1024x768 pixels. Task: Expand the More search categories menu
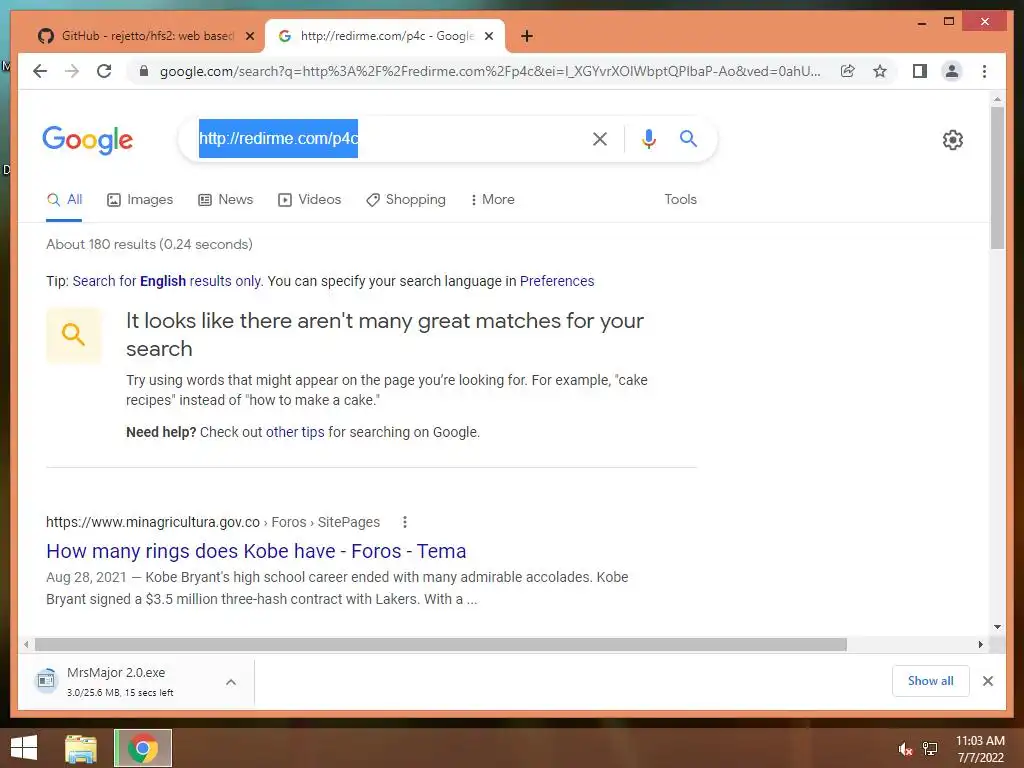492,200
